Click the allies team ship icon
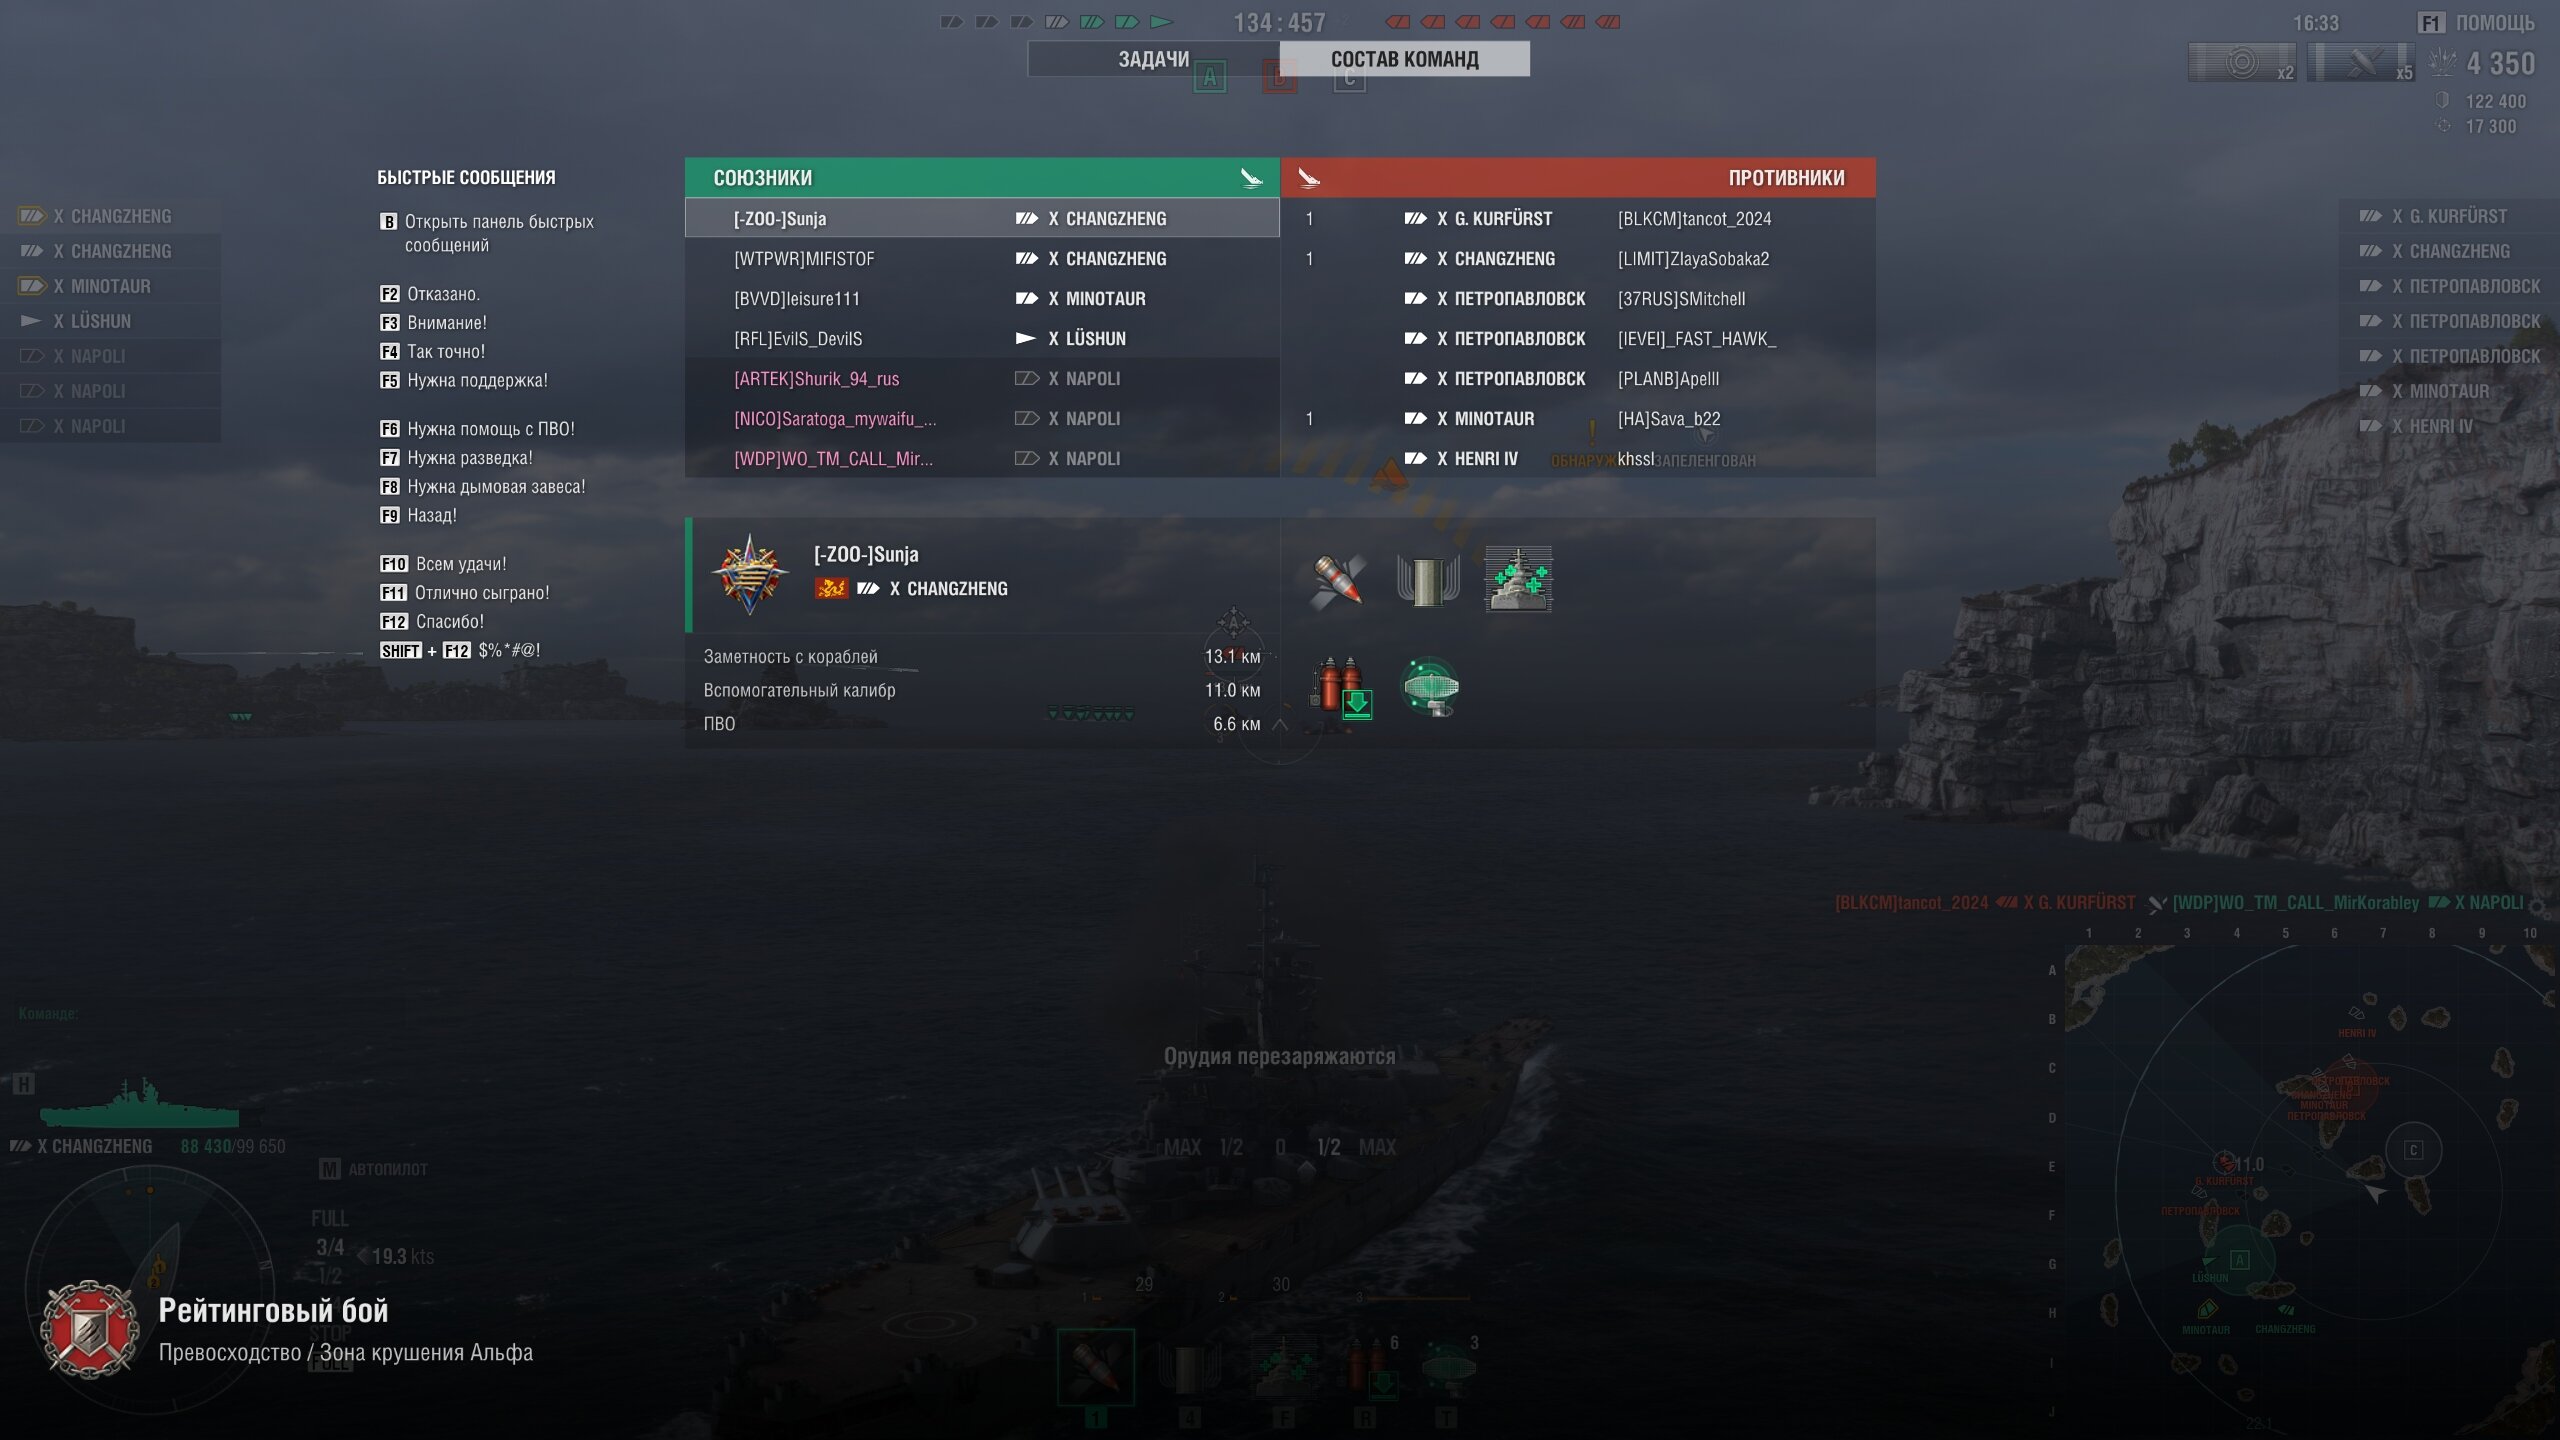Image resolution: width=2560 pixels, height=1440 pixels. point(1251,178)
